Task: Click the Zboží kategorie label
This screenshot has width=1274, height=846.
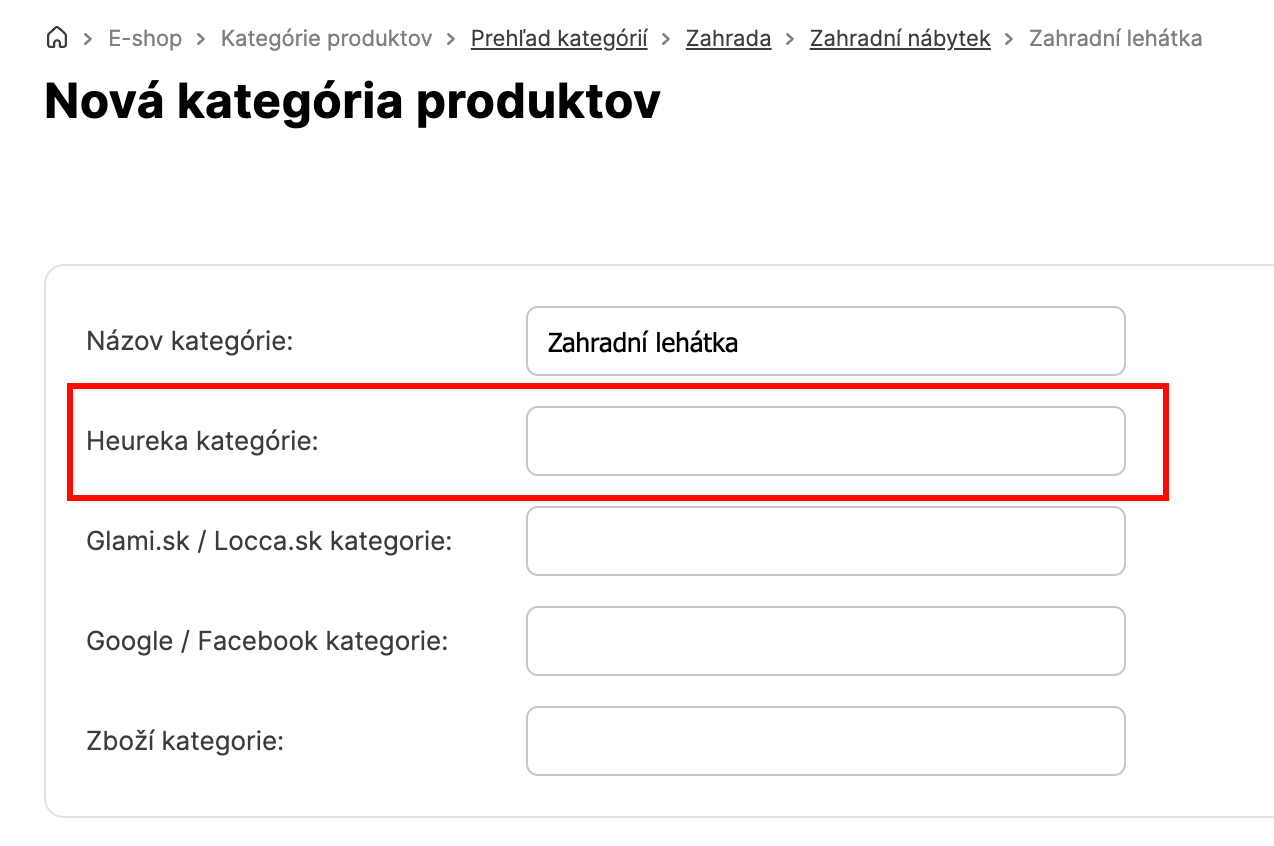Action: (x=186, y=741)
